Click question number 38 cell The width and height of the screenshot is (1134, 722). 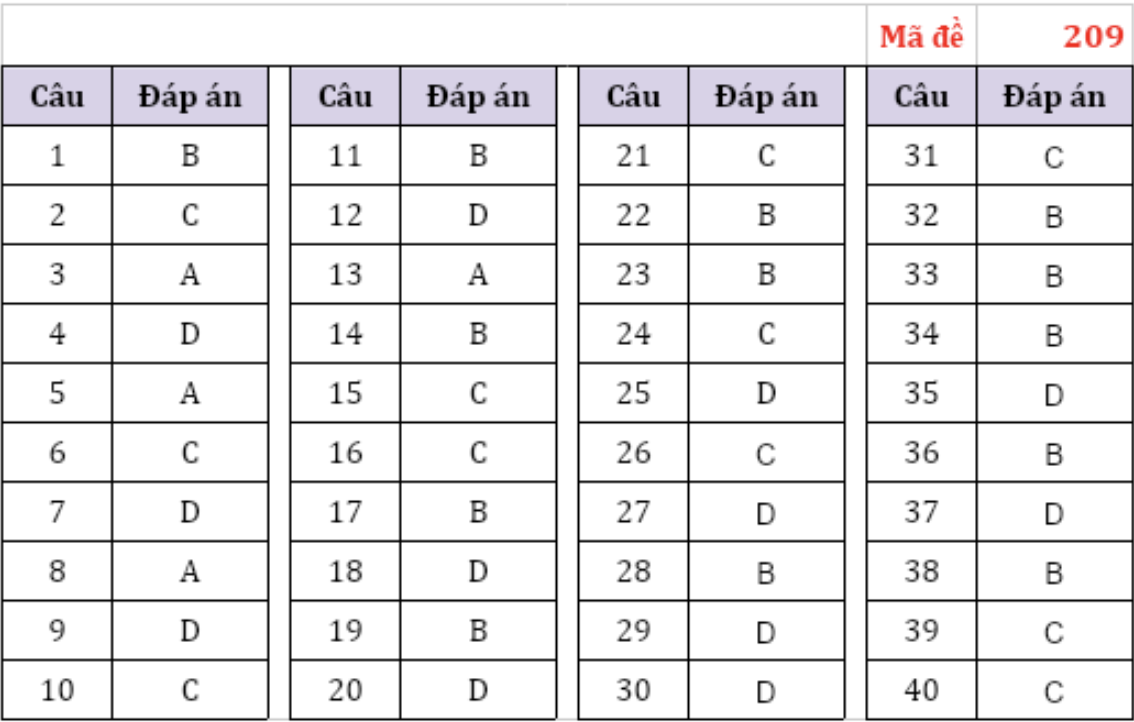(921, 572)
